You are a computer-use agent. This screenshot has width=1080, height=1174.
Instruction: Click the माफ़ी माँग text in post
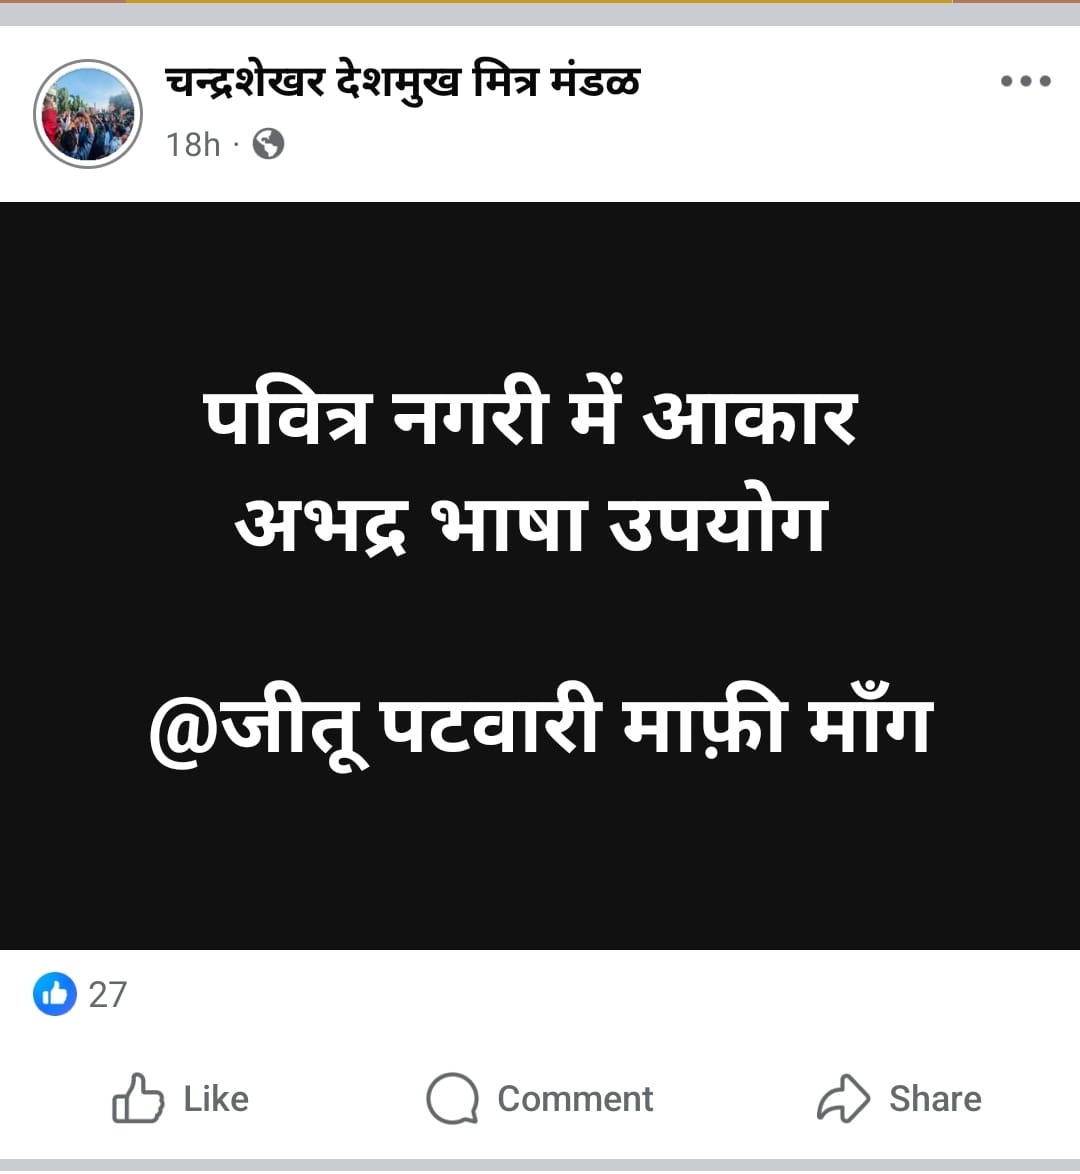777,721
